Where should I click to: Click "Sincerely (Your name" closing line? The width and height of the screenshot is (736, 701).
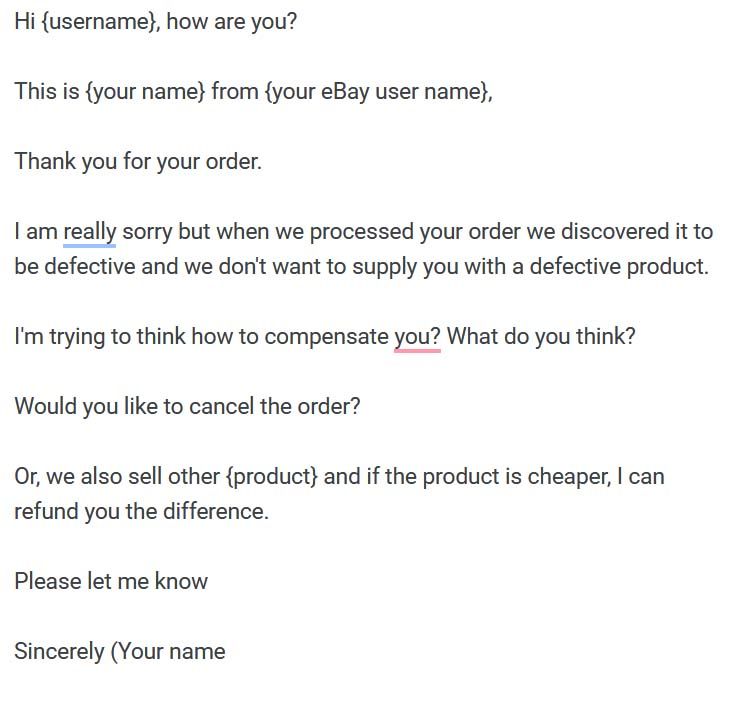[x=120, y=652]
